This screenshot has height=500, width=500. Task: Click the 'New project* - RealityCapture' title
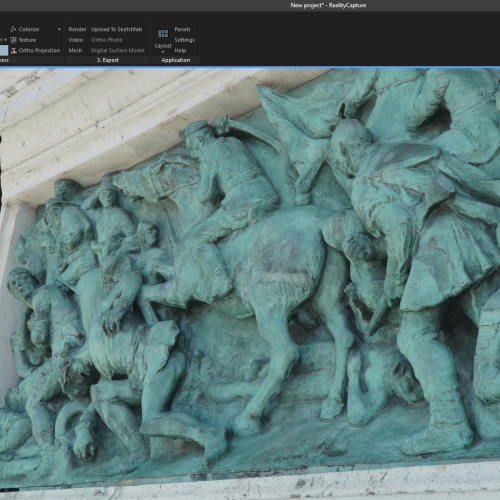pyautogui.click(x=328, y=5)
